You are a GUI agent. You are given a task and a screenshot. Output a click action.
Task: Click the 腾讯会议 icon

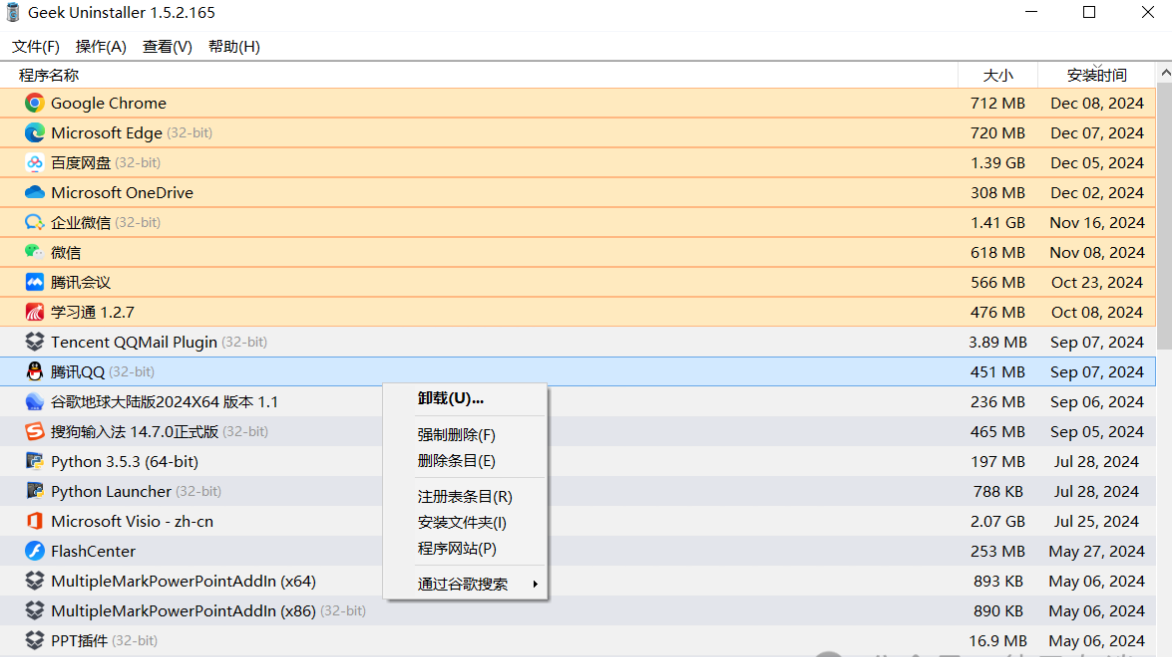coord(34,282)
